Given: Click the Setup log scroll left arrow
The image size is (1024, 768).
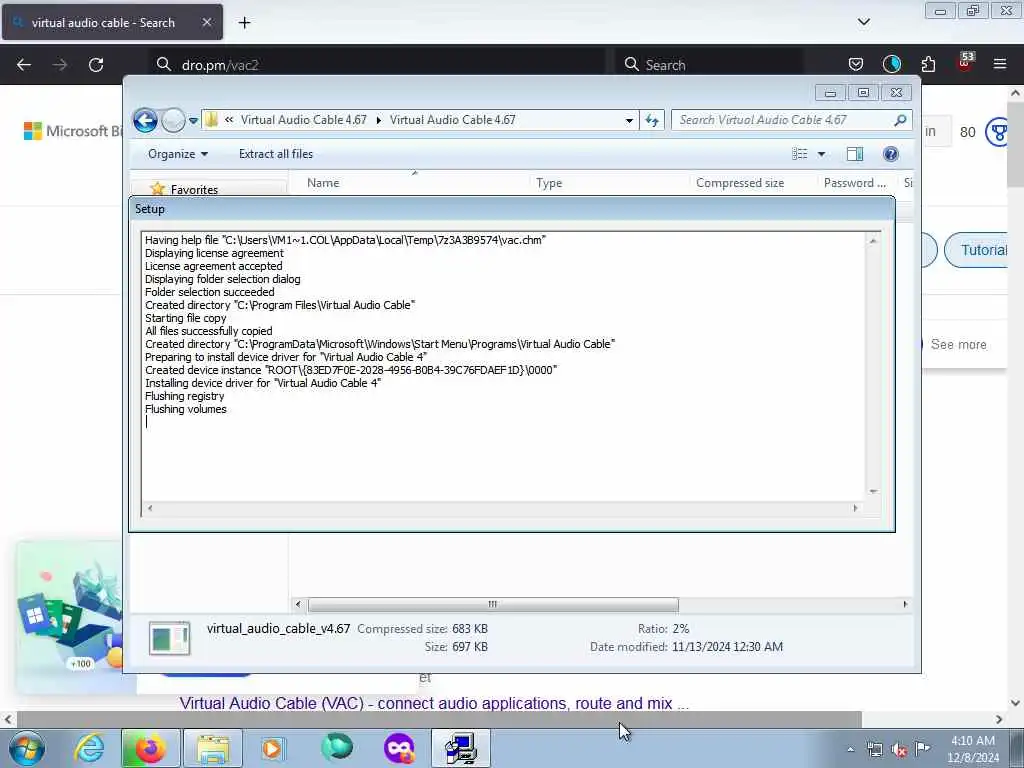Looking at the screenshot, I should 150,508.
